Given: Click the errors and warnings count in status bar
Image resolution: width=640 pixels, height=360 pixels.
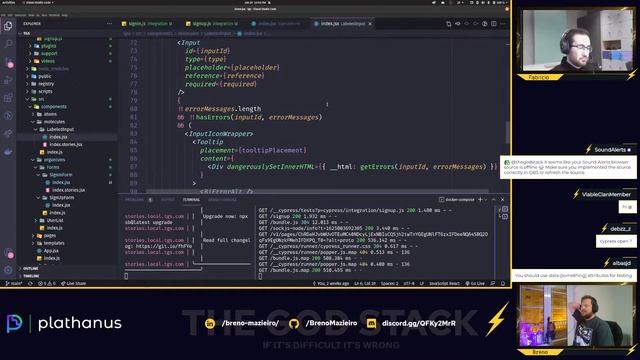Looking at the screenshot, I should pyautogui.click(x=47, y=283).
